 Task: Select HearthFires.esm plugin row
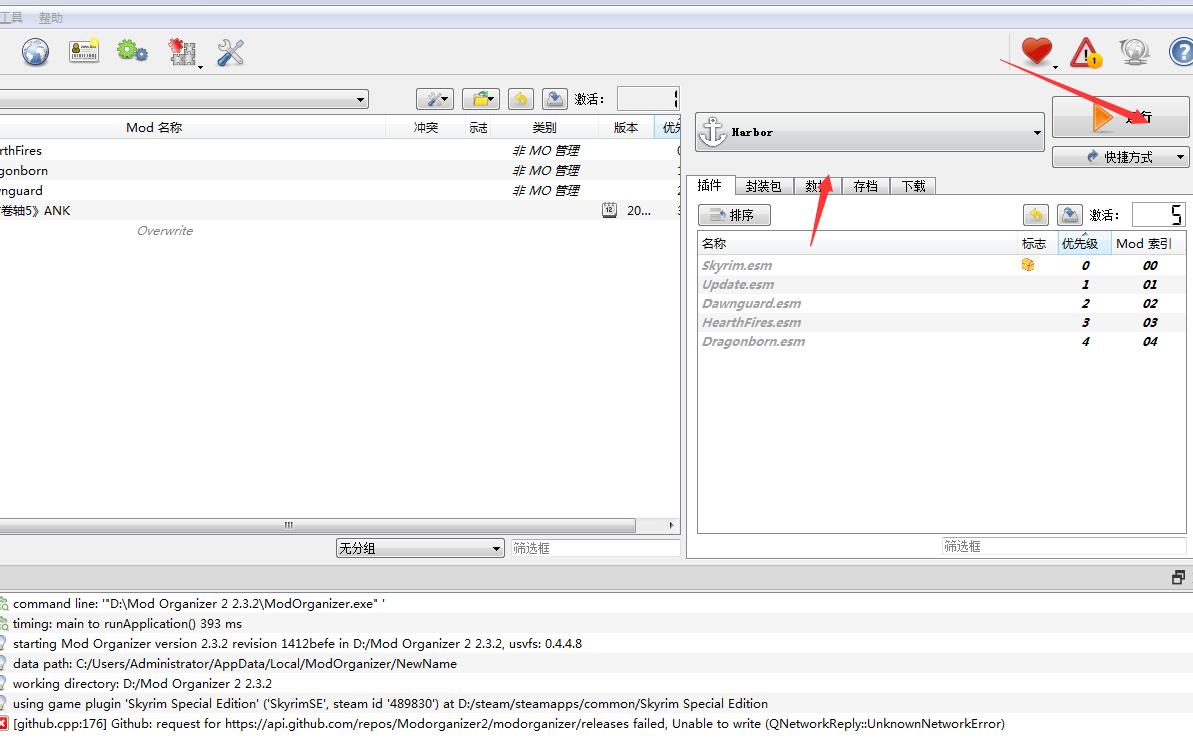(941, 322)
